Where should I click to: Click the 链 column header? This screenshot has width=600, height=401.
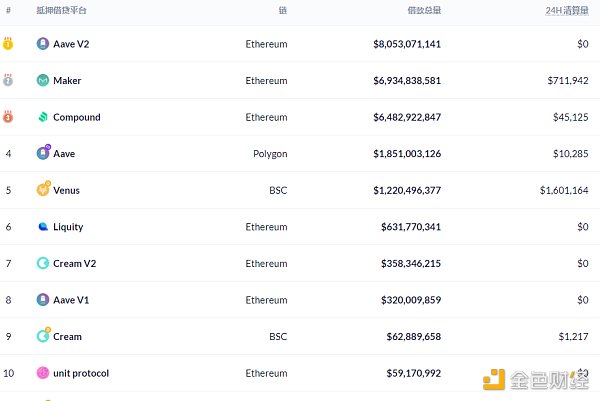pos(283,10)
